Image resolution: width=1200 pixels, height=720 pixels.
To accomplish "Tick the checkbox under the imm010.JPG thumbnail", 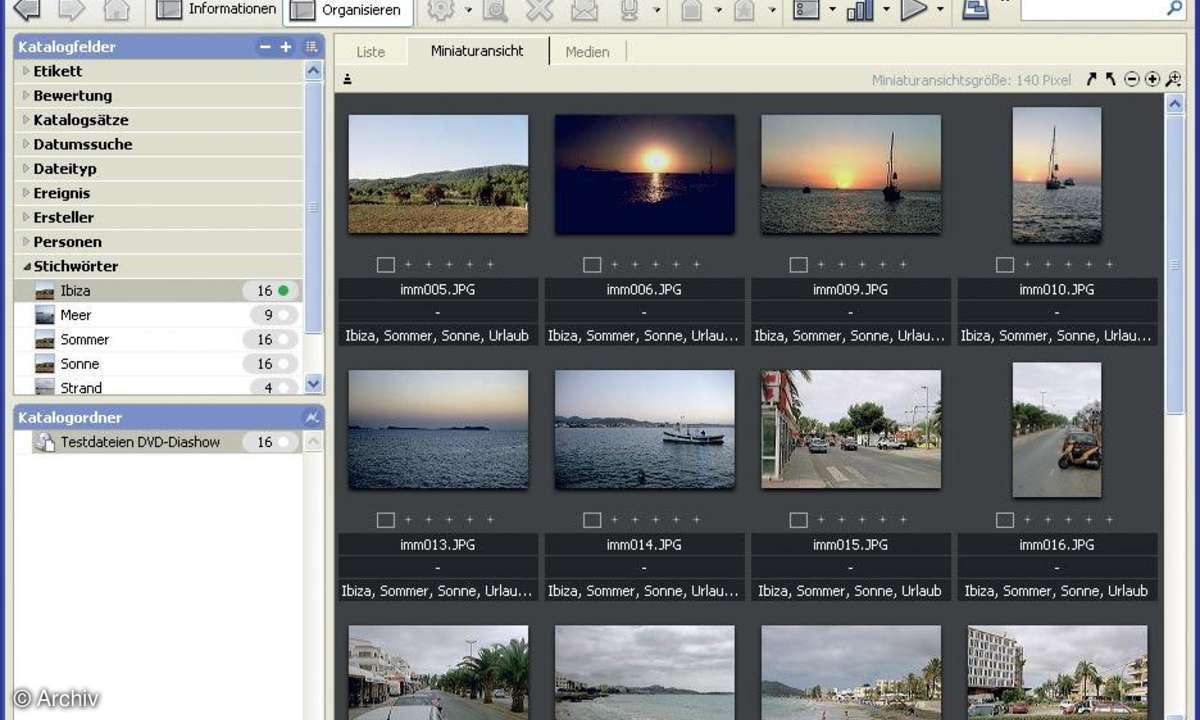I will pyautogui.click(x=1005, y=265).
